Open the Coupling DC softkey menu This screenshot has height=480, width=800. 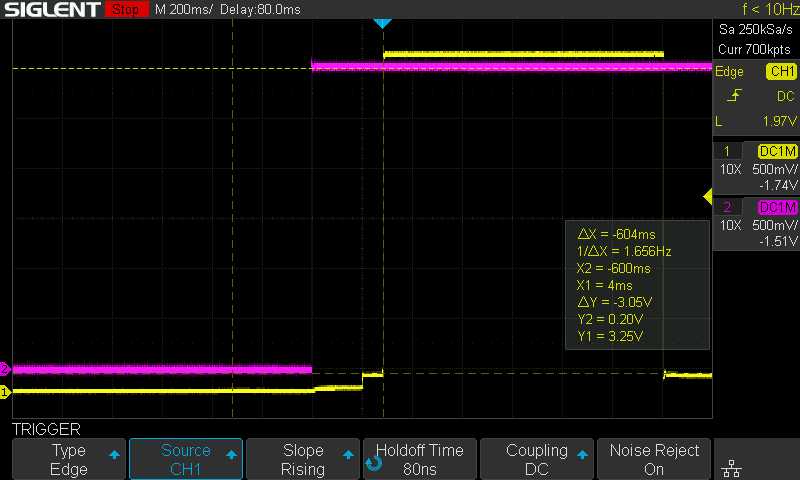tap(537, 459)
